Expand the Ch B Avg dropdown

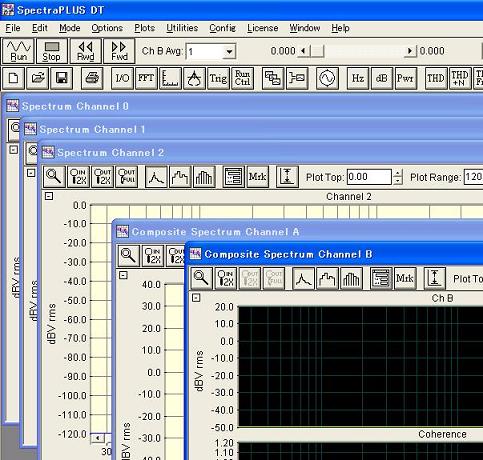229,52
